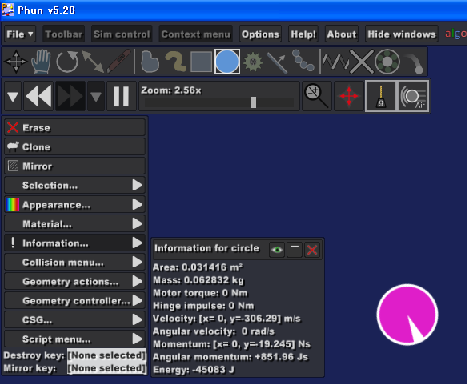Select the Plane tool
This screenshot has height=384, width=467.
pos(277,62)
